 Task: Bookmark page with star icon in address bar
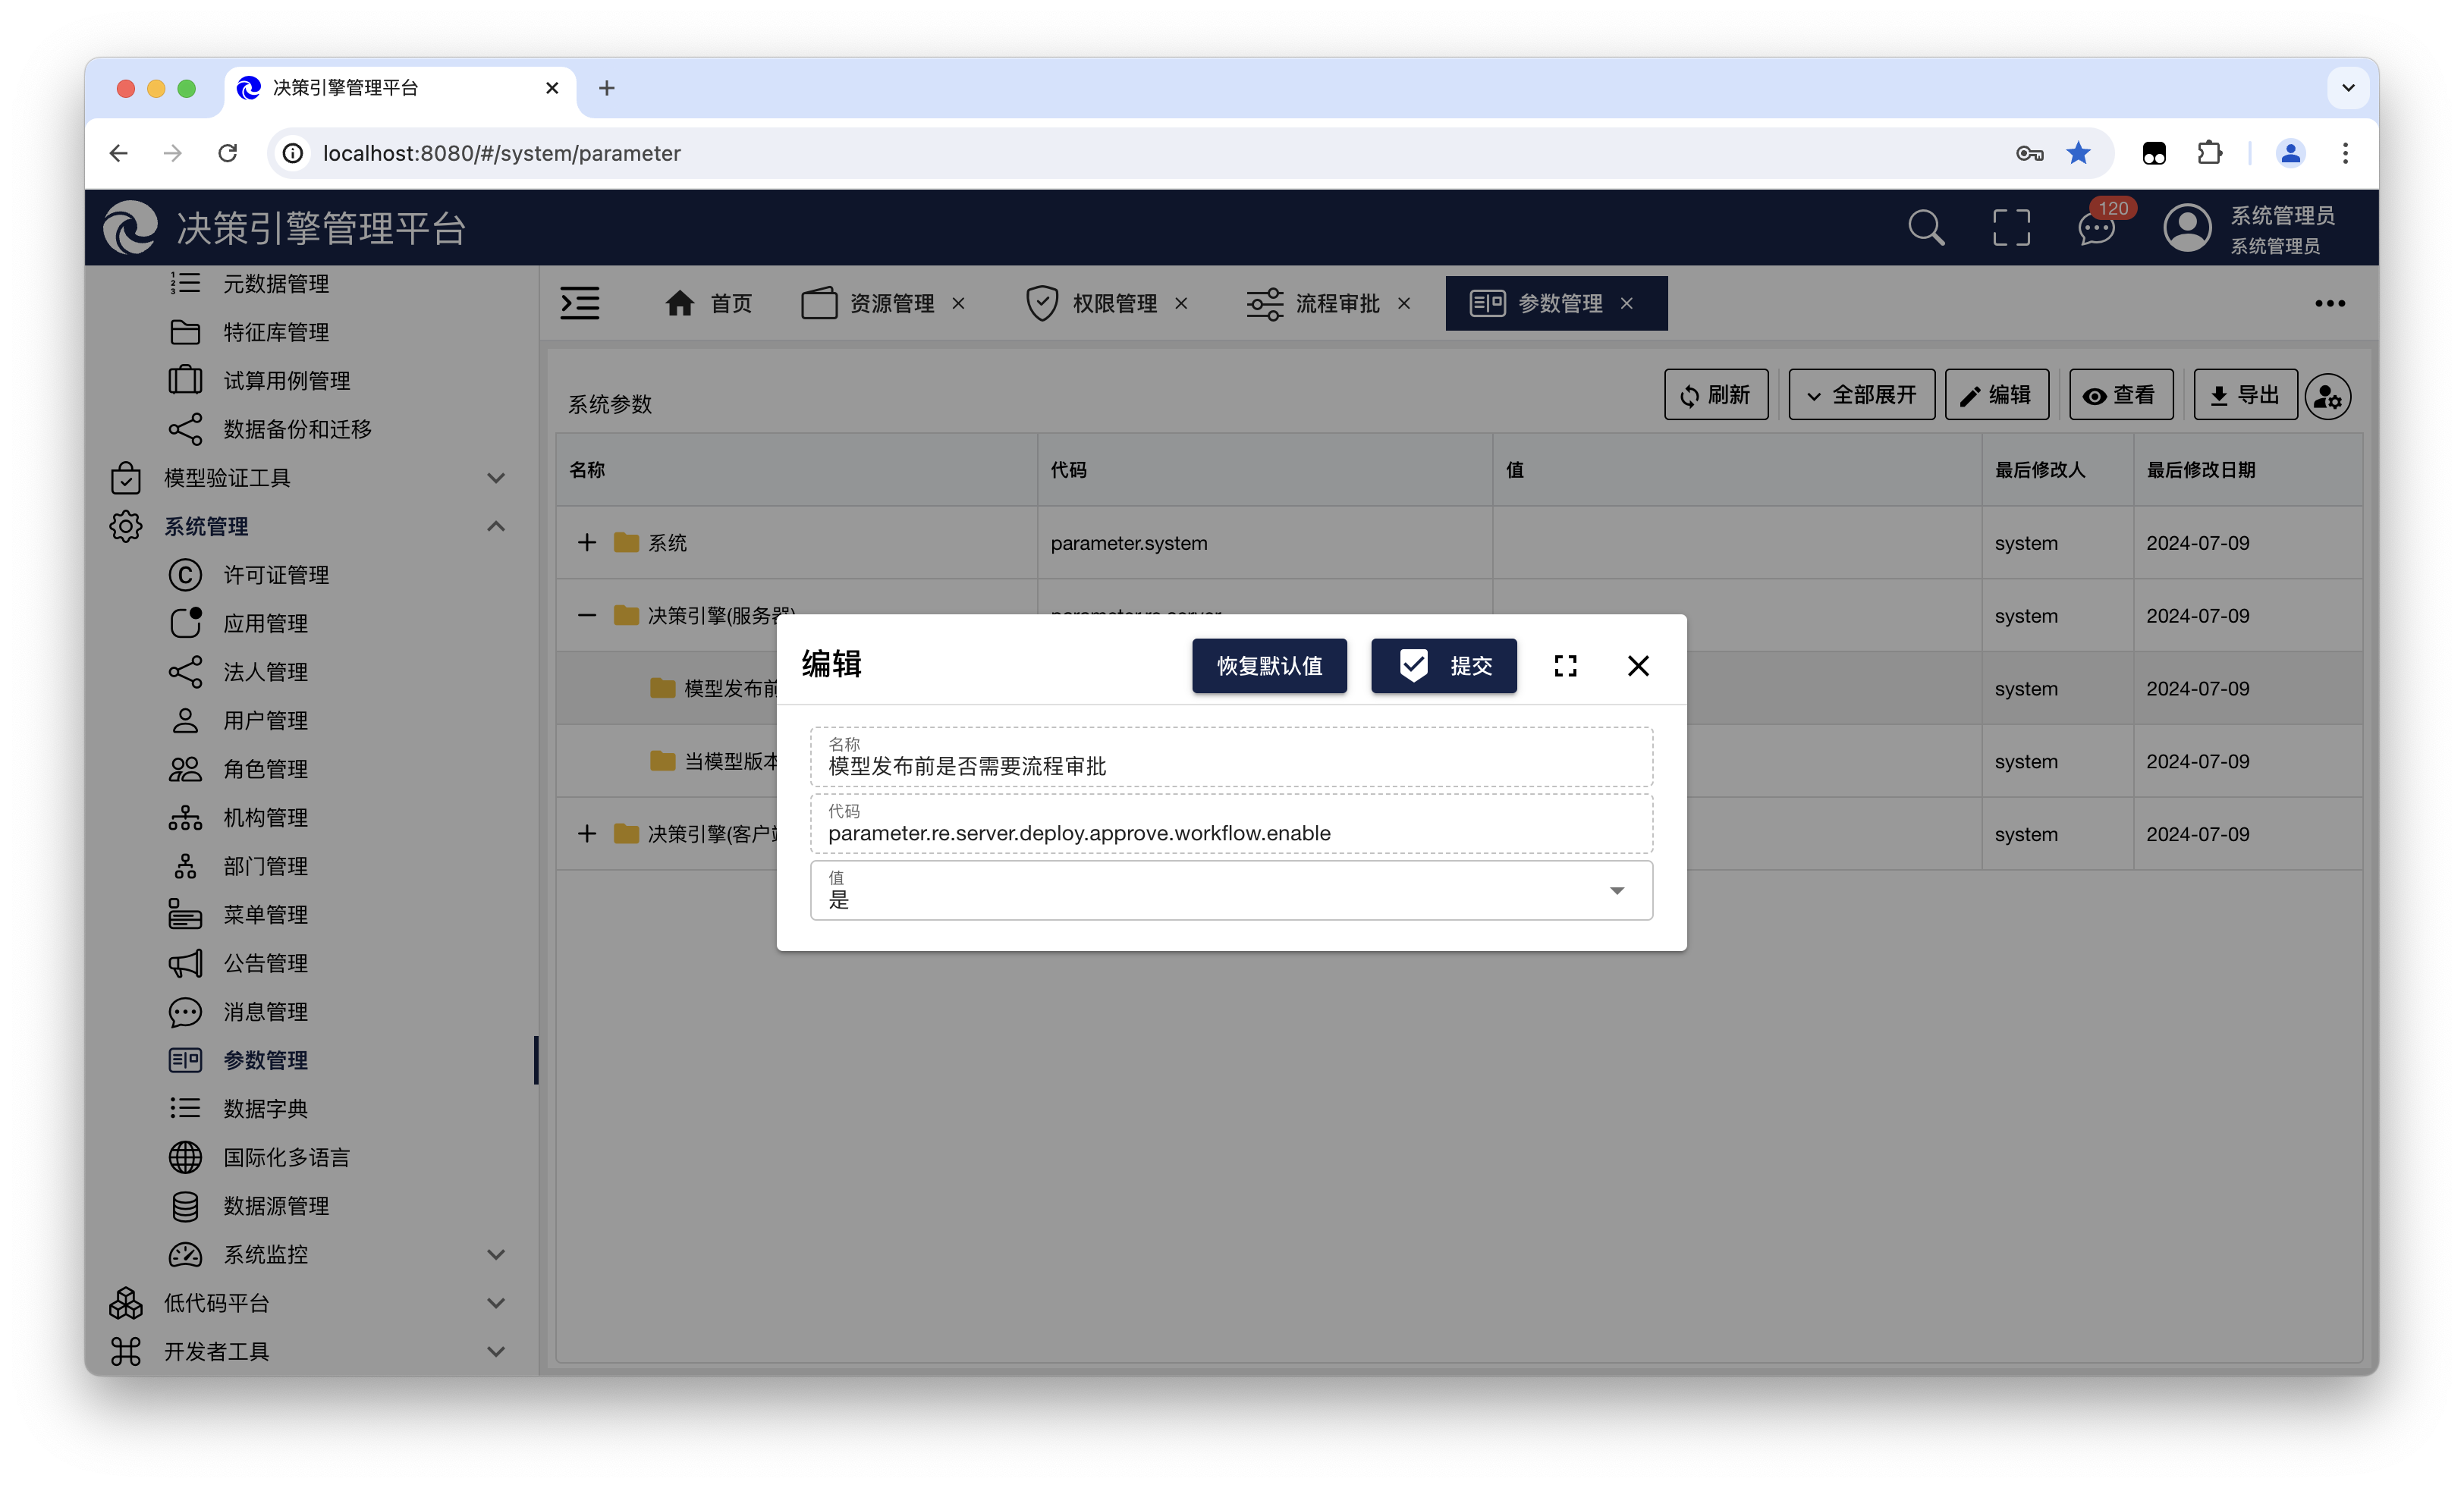(x=2079, y=153)
